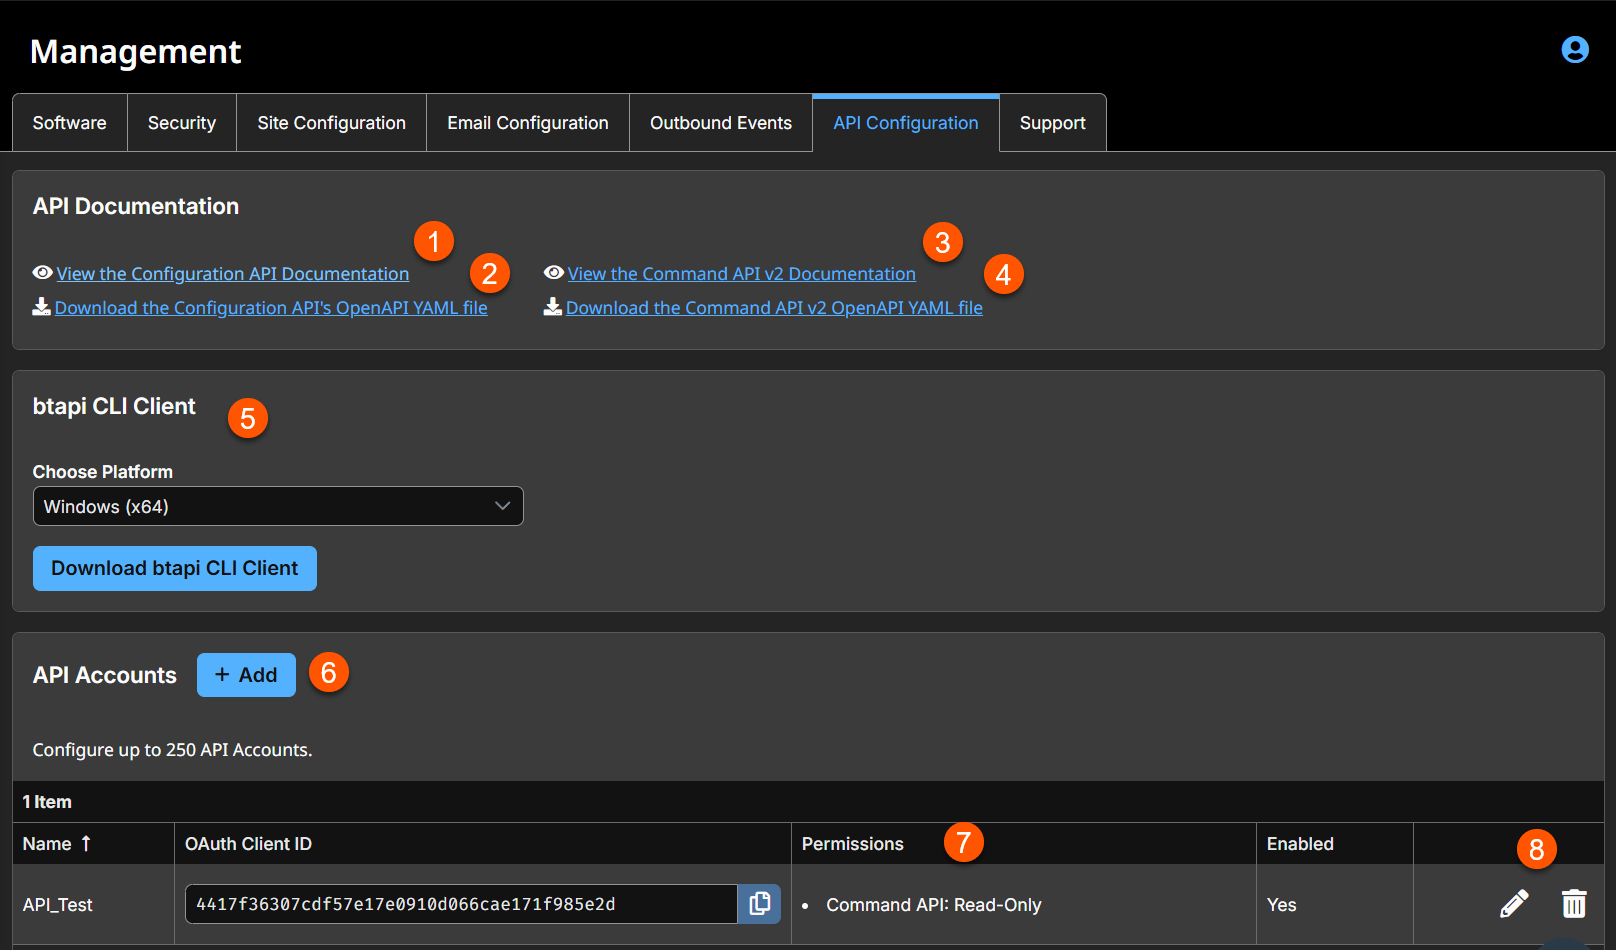
Task: Switch to the Support tab
Action: point(1053,123)
